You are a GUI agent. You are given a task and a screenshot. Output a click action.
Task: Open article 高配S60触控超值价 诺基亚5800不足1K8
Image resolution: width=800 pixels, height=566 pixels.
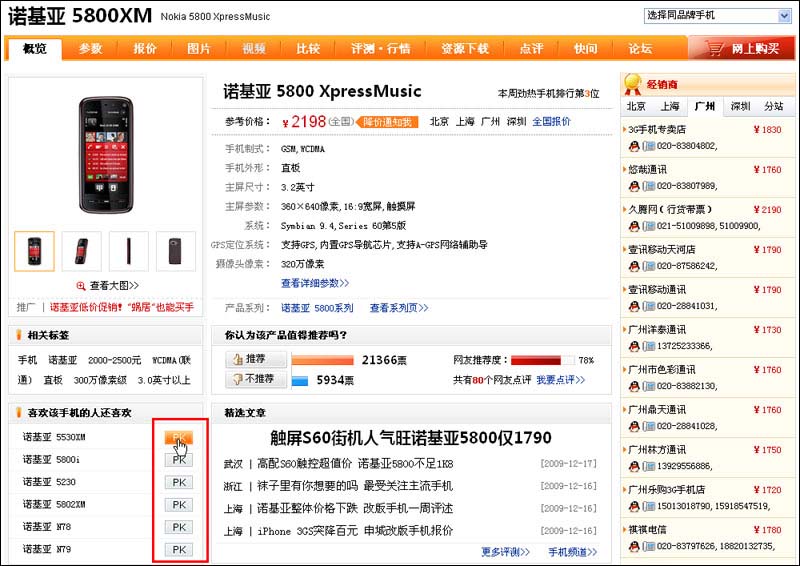tap(355, 463)
